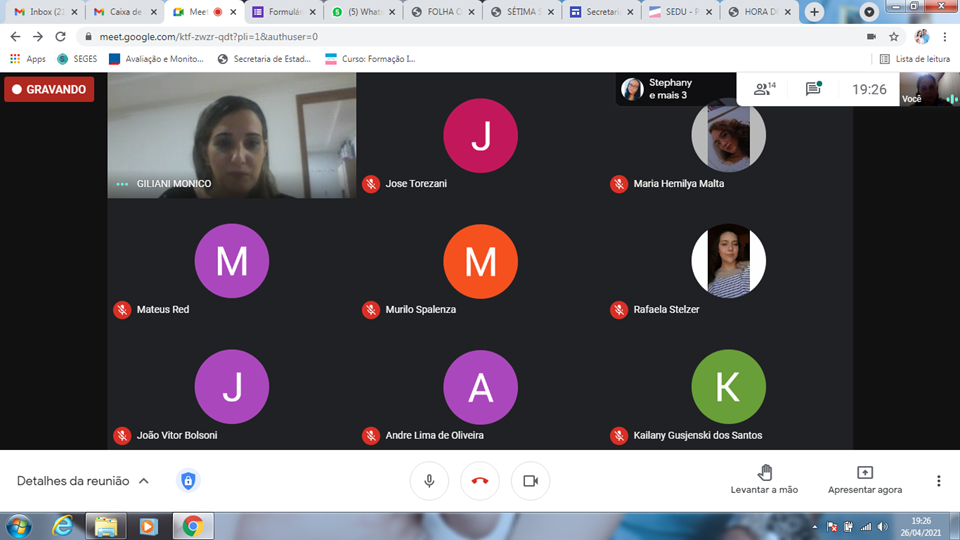Click the hang up call button
The height and width of the screenshot is (540, 960).
[480, 481]
